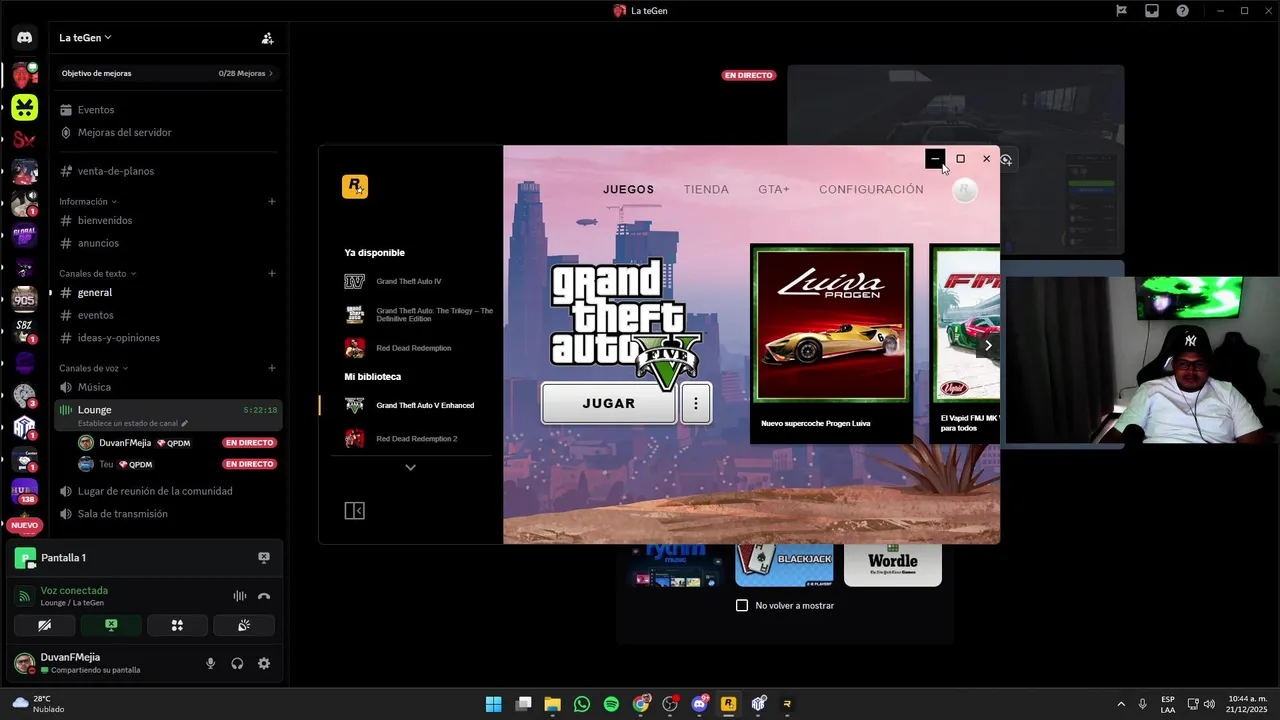Open Windows Start menu

[493, 704]
